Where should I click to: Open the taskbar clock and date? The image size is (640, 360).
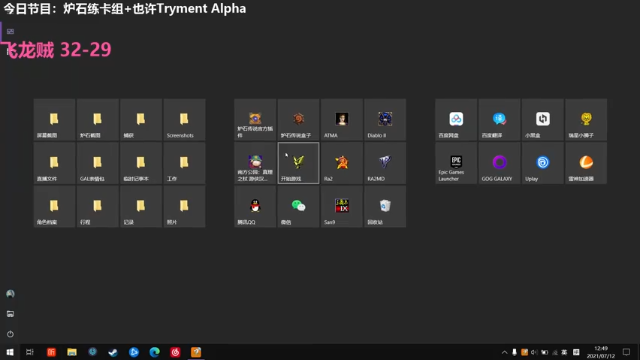point(601,352)
